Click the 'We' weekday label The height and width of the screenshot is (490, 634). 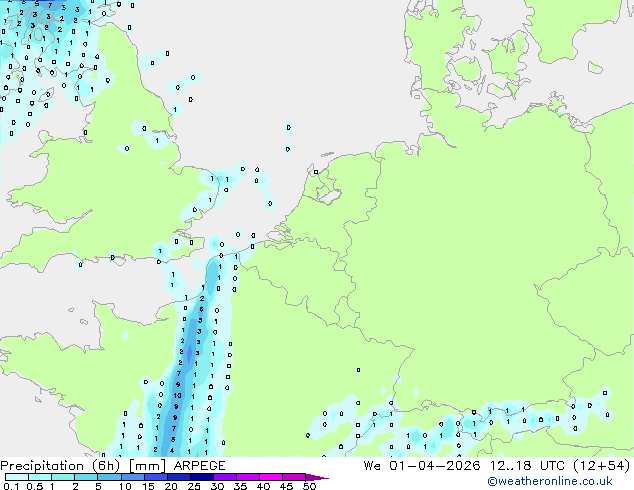(372, 466)
